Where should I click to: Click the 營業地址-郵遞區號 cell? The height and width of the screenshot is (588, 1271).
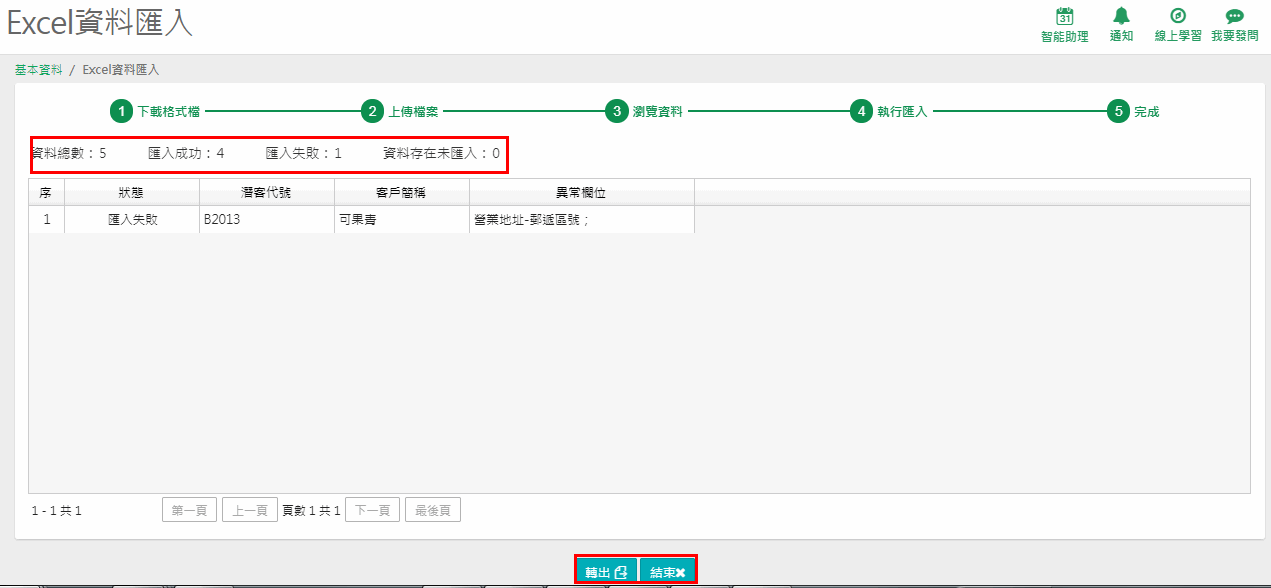pyautogui.click(x=582, y=219)
